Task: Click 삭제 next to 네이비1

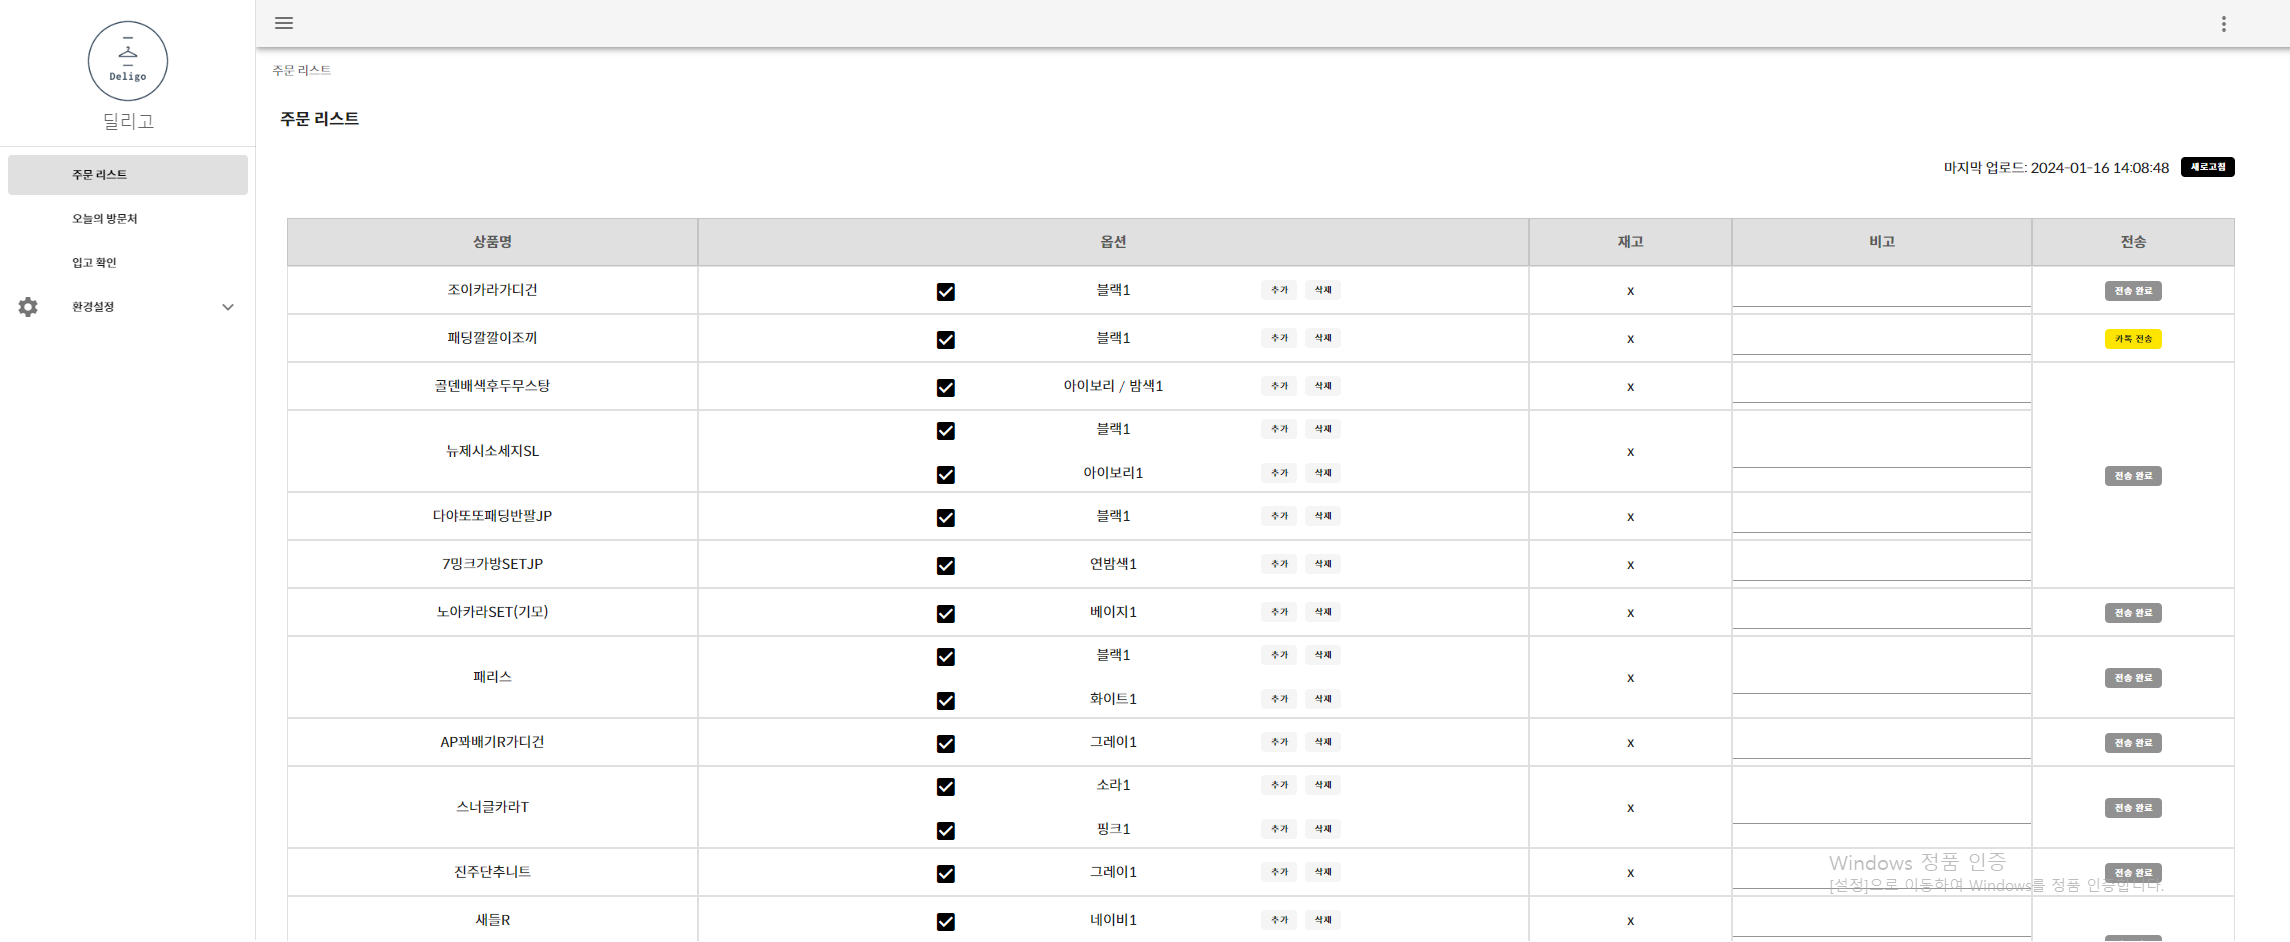Action: 1322,920
